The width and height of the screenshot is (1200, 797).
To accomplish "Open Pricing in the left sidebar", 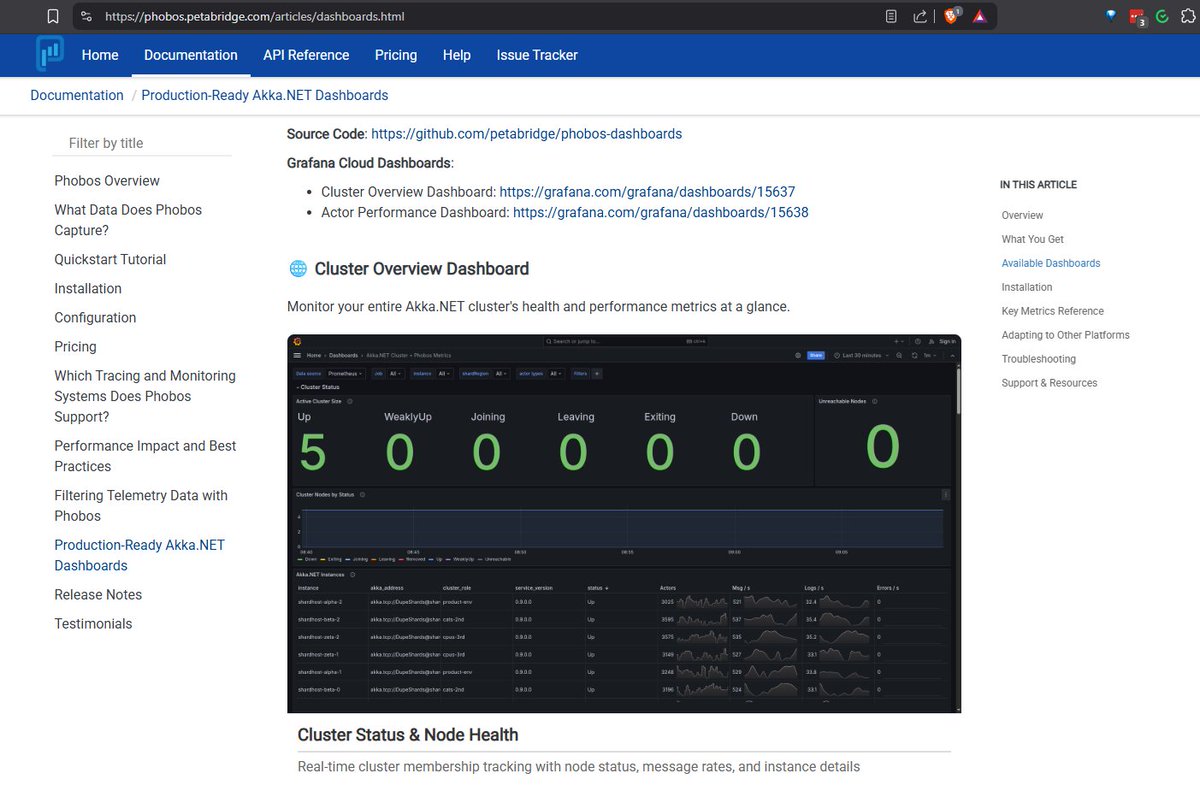I will pos(76,346).
